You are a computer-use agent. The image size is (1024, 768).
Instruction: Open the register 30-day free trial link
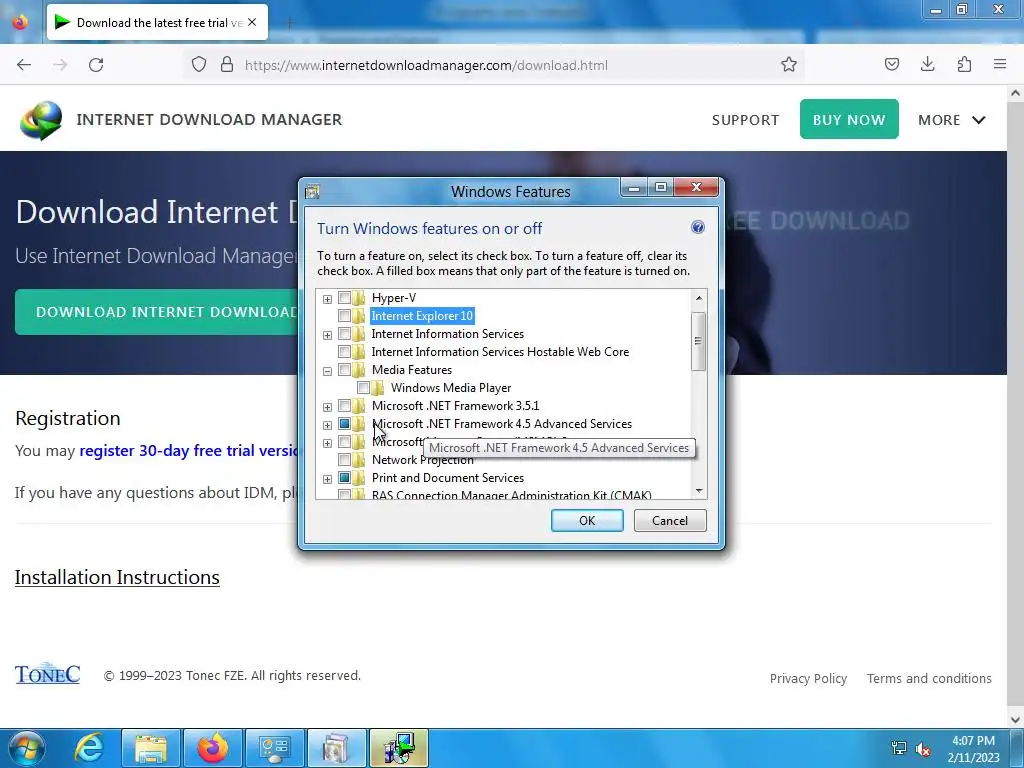189,451
